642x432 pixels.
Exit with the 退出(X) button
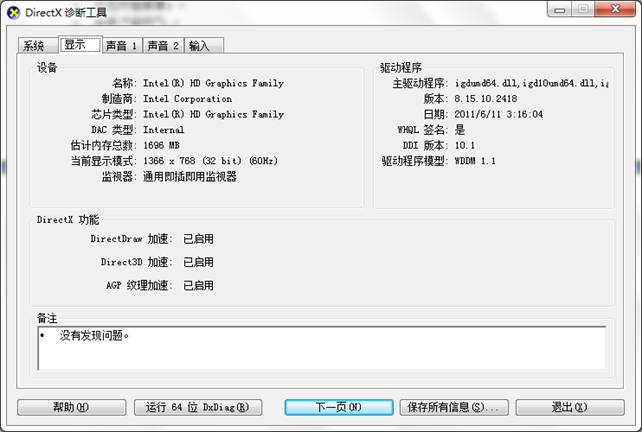570,407
